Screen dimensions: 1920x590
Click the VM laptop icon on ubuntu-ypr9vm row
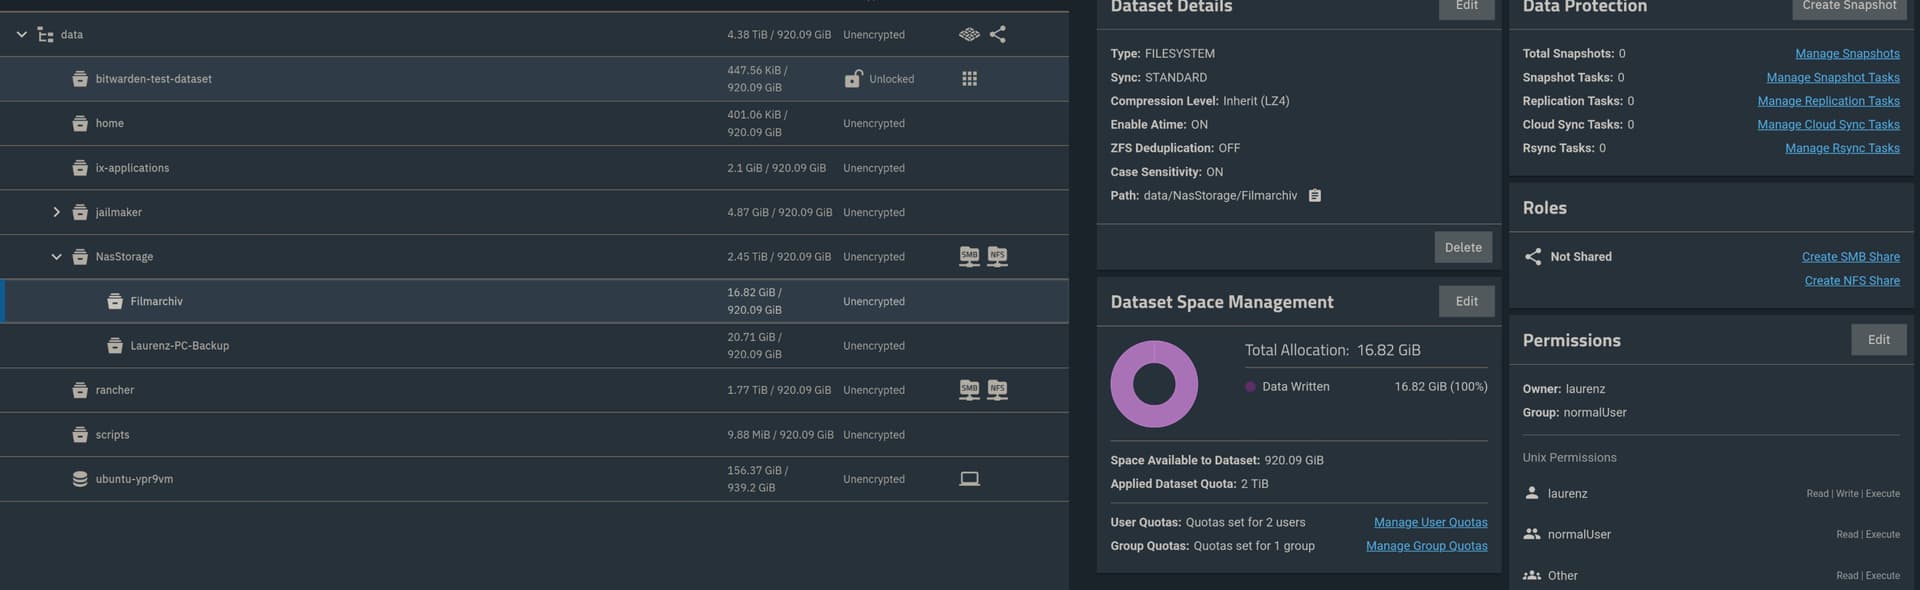click(969, 479)
